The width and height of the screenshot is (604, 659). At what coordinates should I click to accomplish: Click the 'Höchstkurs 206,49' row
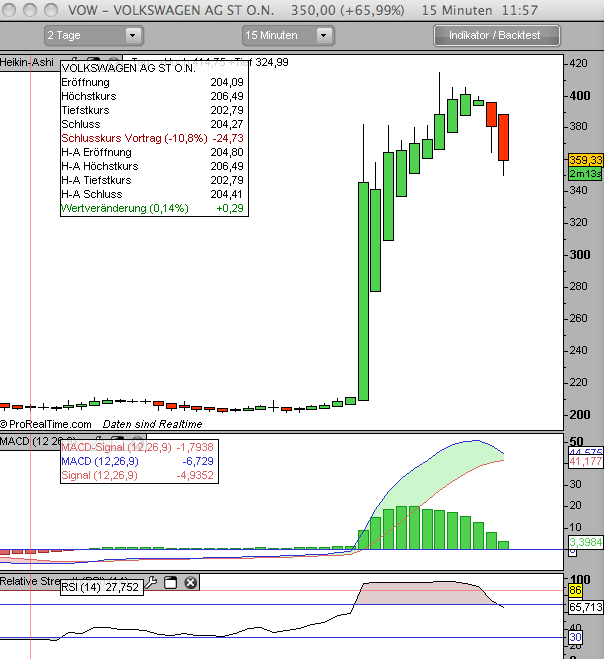pos(152,96)
